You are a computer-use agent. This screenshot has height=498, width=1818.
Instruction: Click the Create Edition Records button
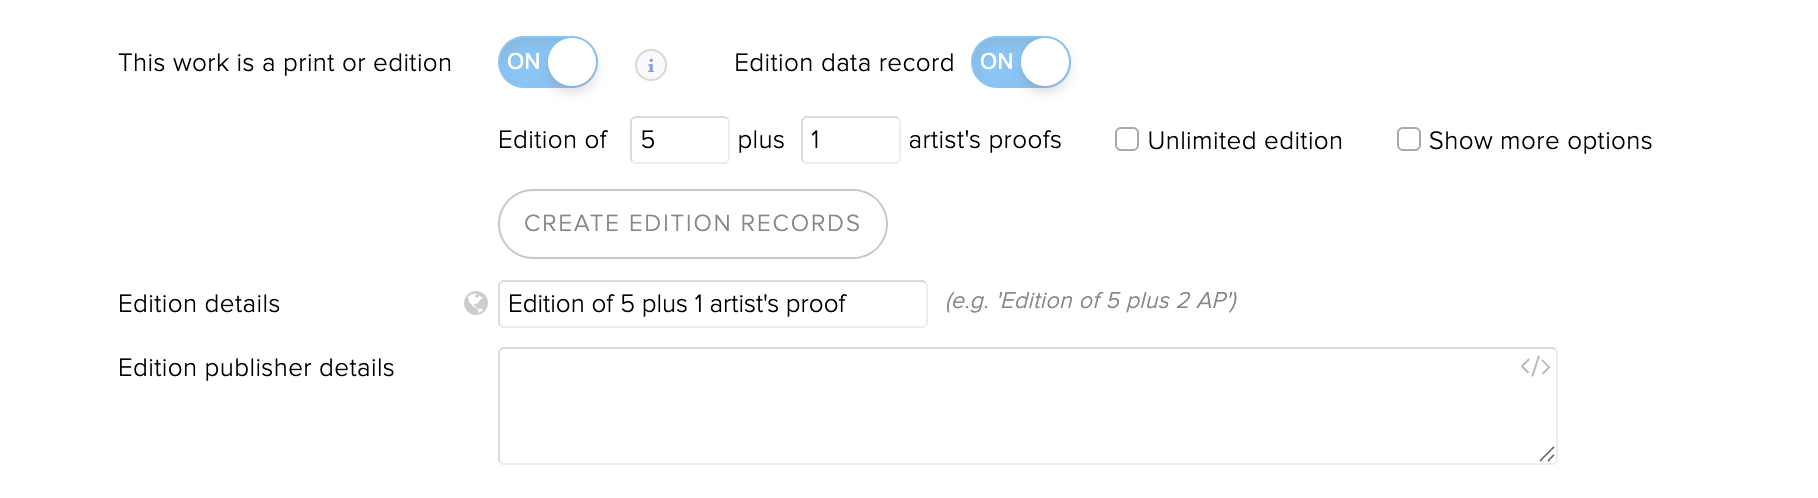click(x=693, y=224)
